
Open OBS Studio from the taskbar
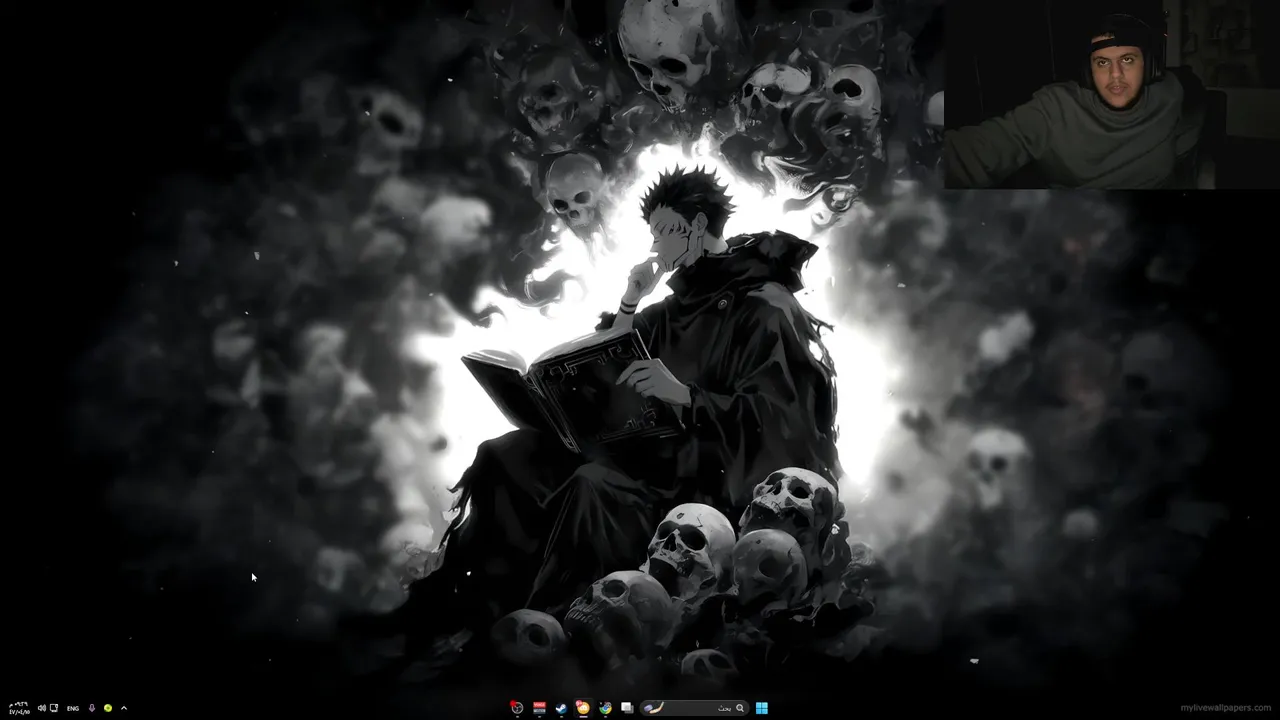point(517,708)
